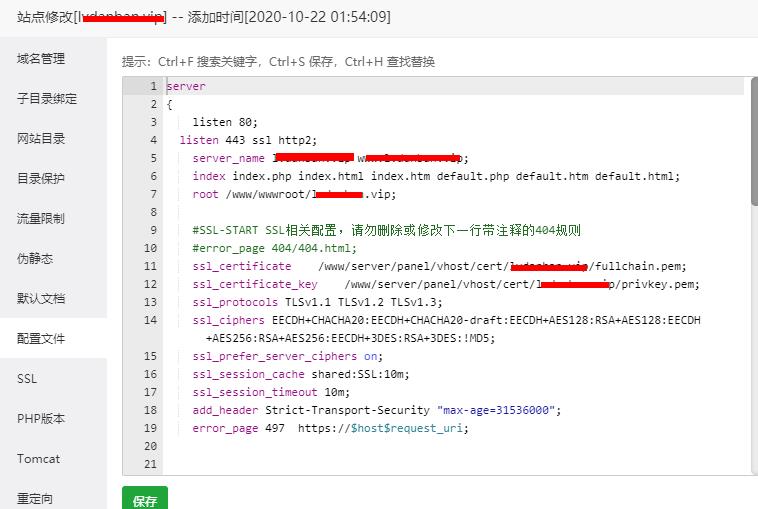Select the 网站目录 menu item

point(41,139)
